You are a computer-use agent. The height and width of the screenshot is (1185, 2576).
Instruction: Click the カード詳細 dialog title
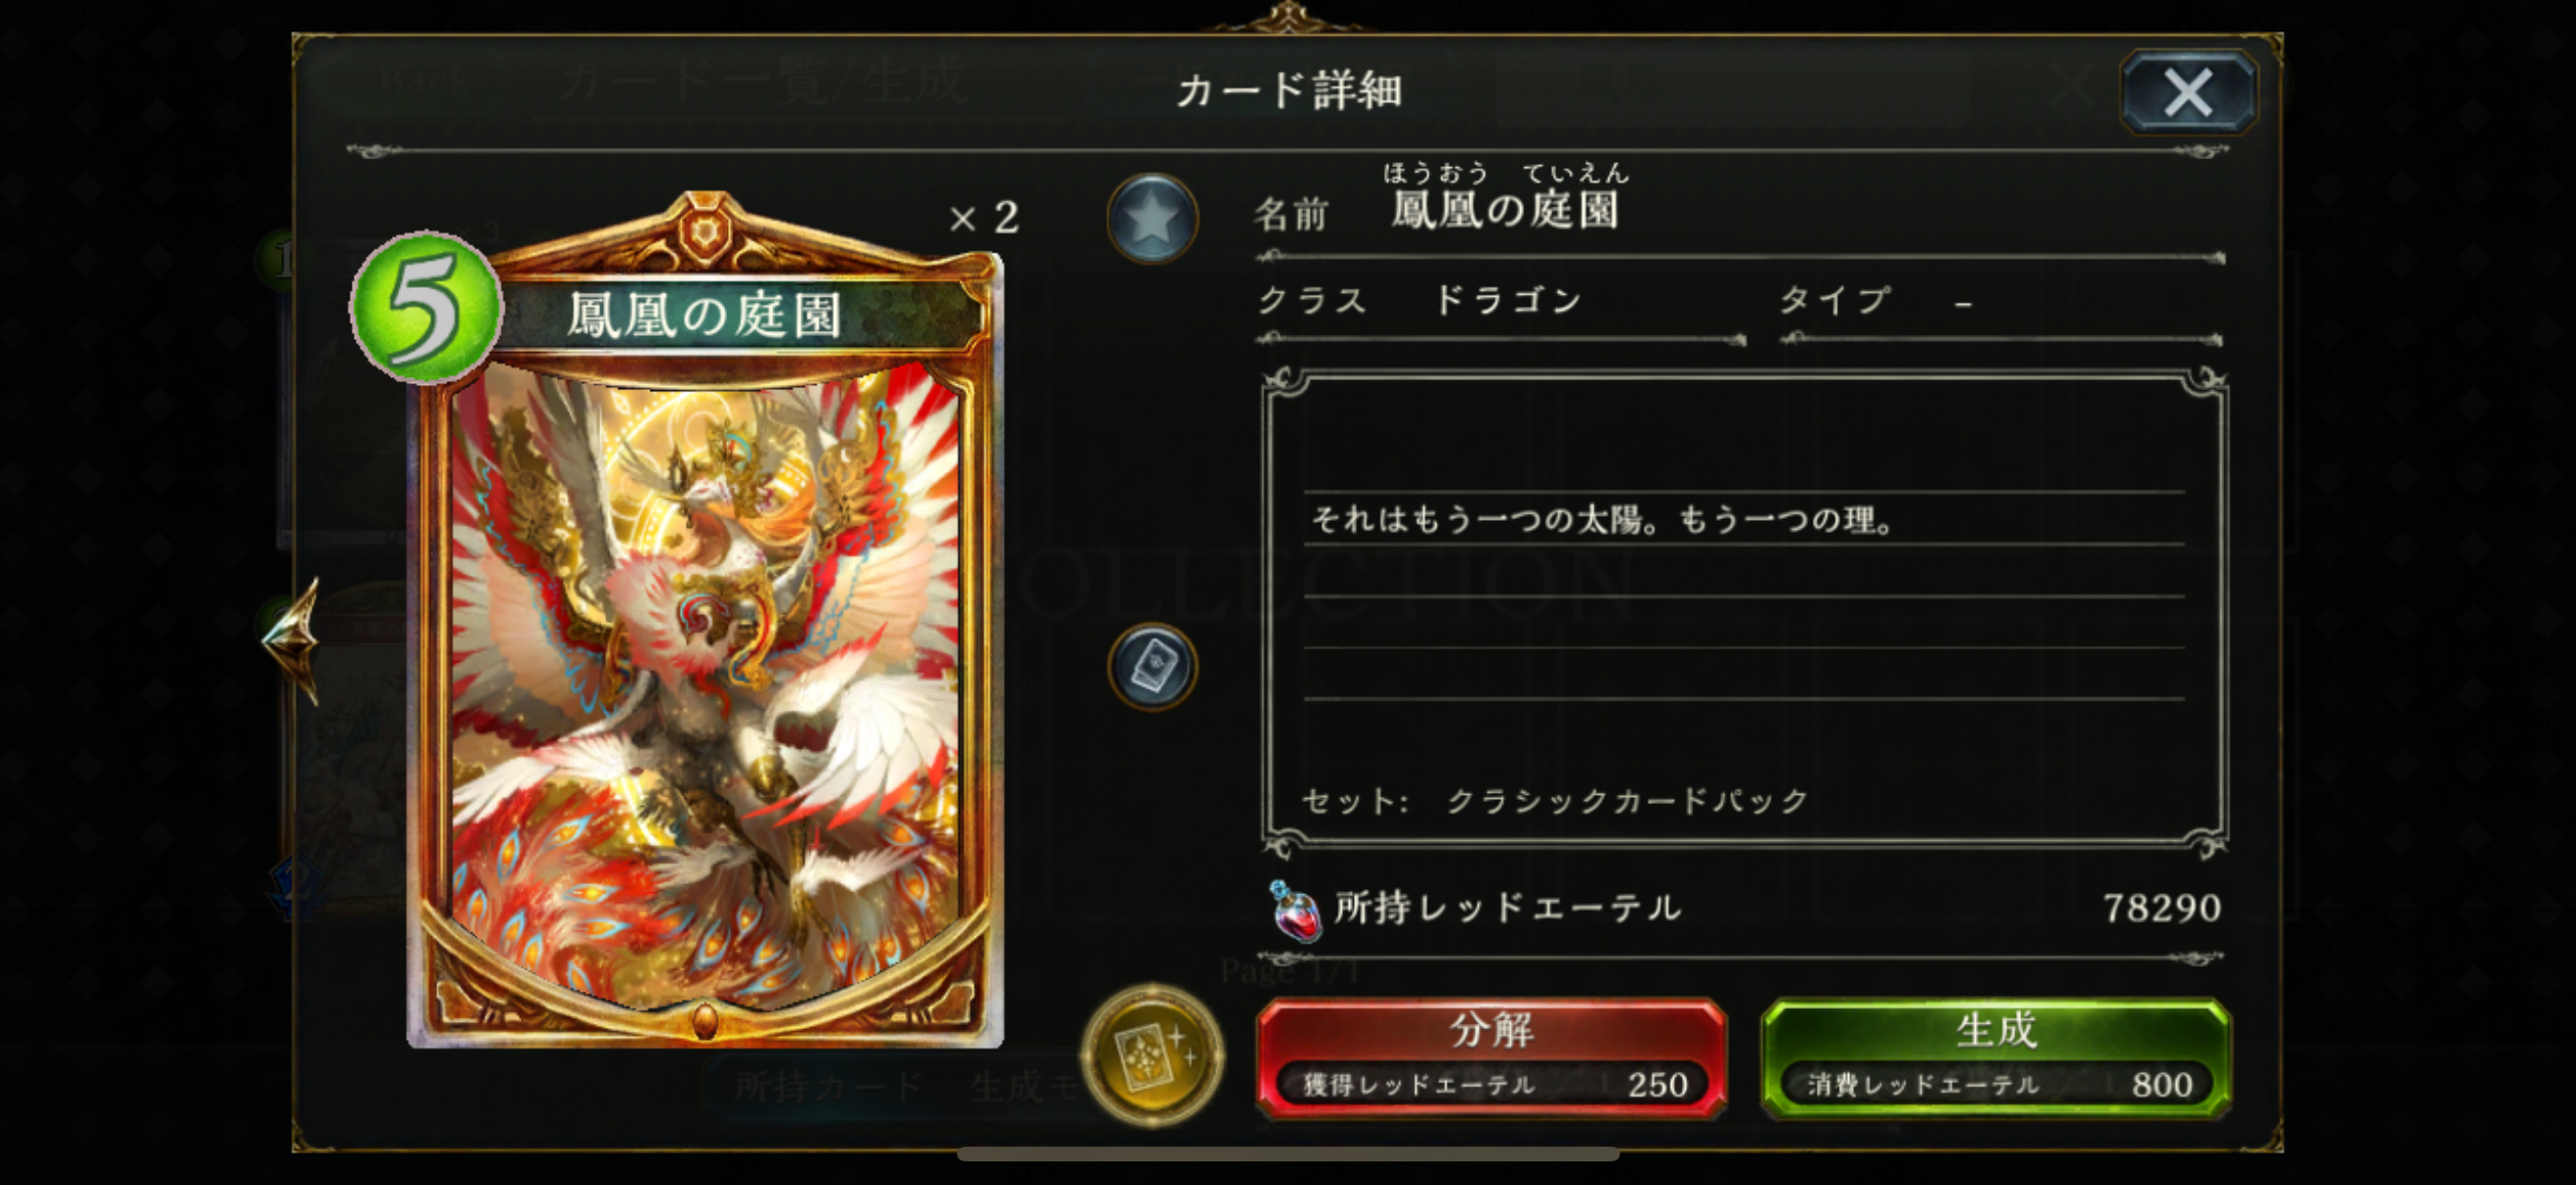click(1289, 90)
